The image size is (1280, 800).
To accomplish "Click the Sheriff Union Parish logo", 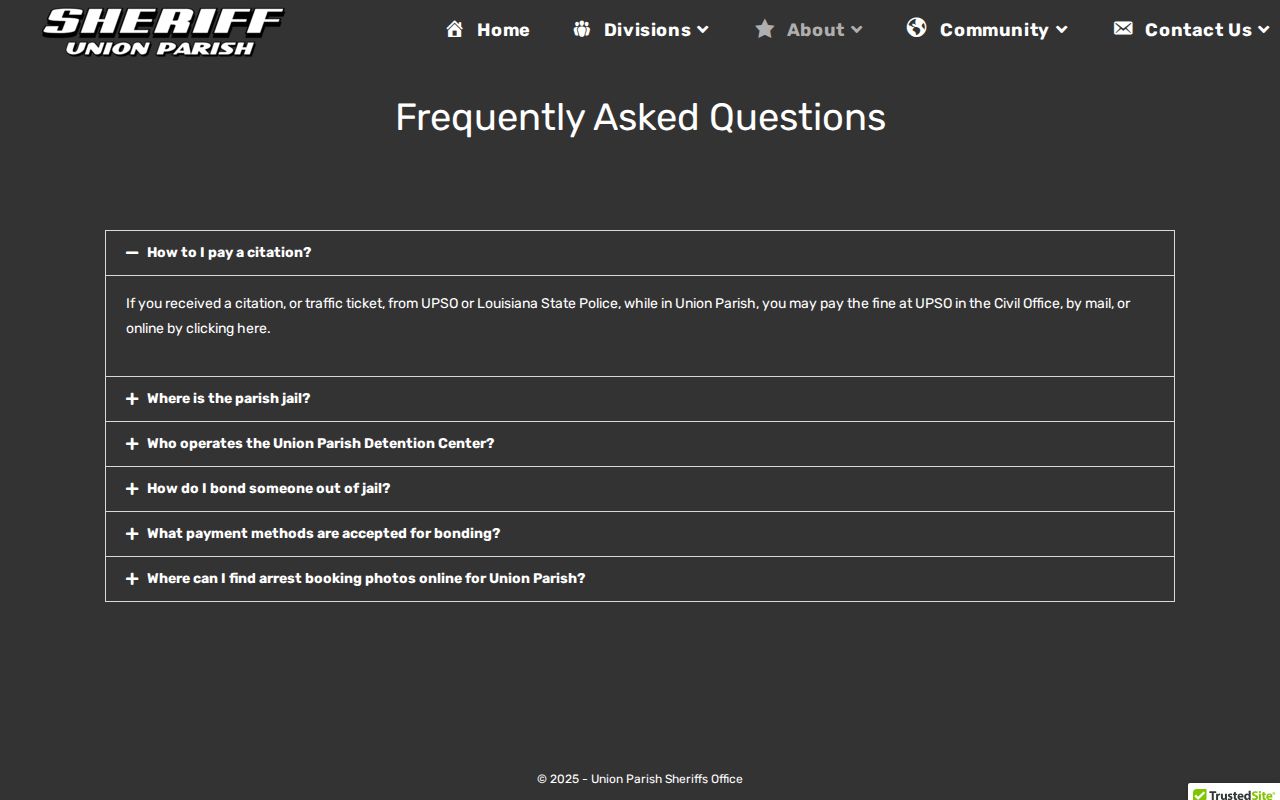I will (163, 32).
